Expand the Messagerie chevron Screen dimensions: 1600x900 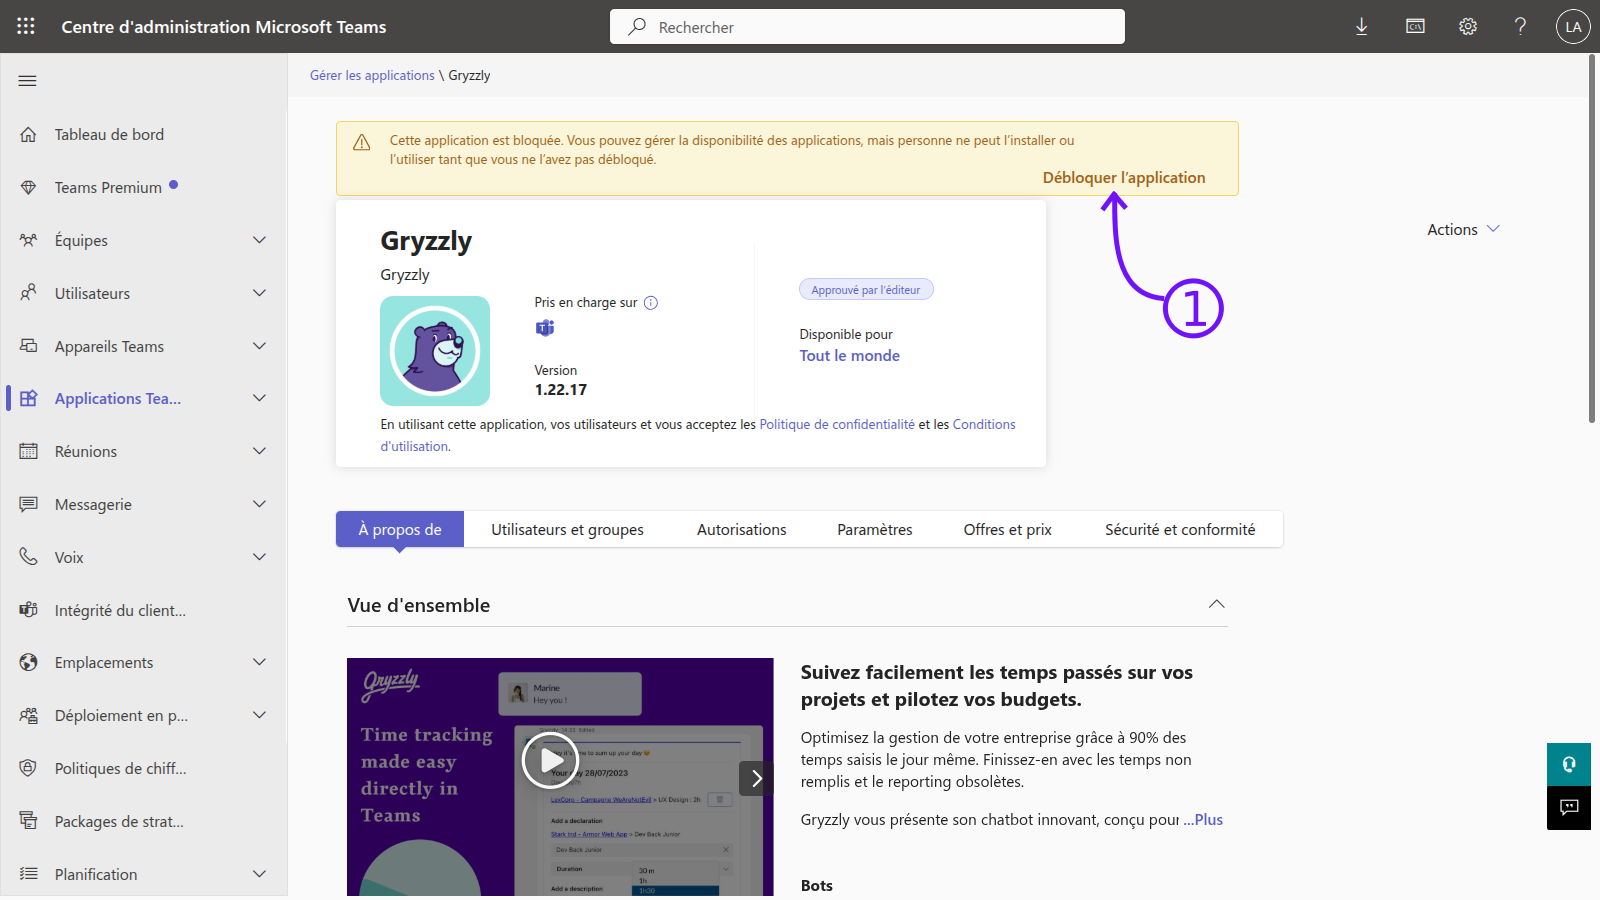(x=260, y=504)
